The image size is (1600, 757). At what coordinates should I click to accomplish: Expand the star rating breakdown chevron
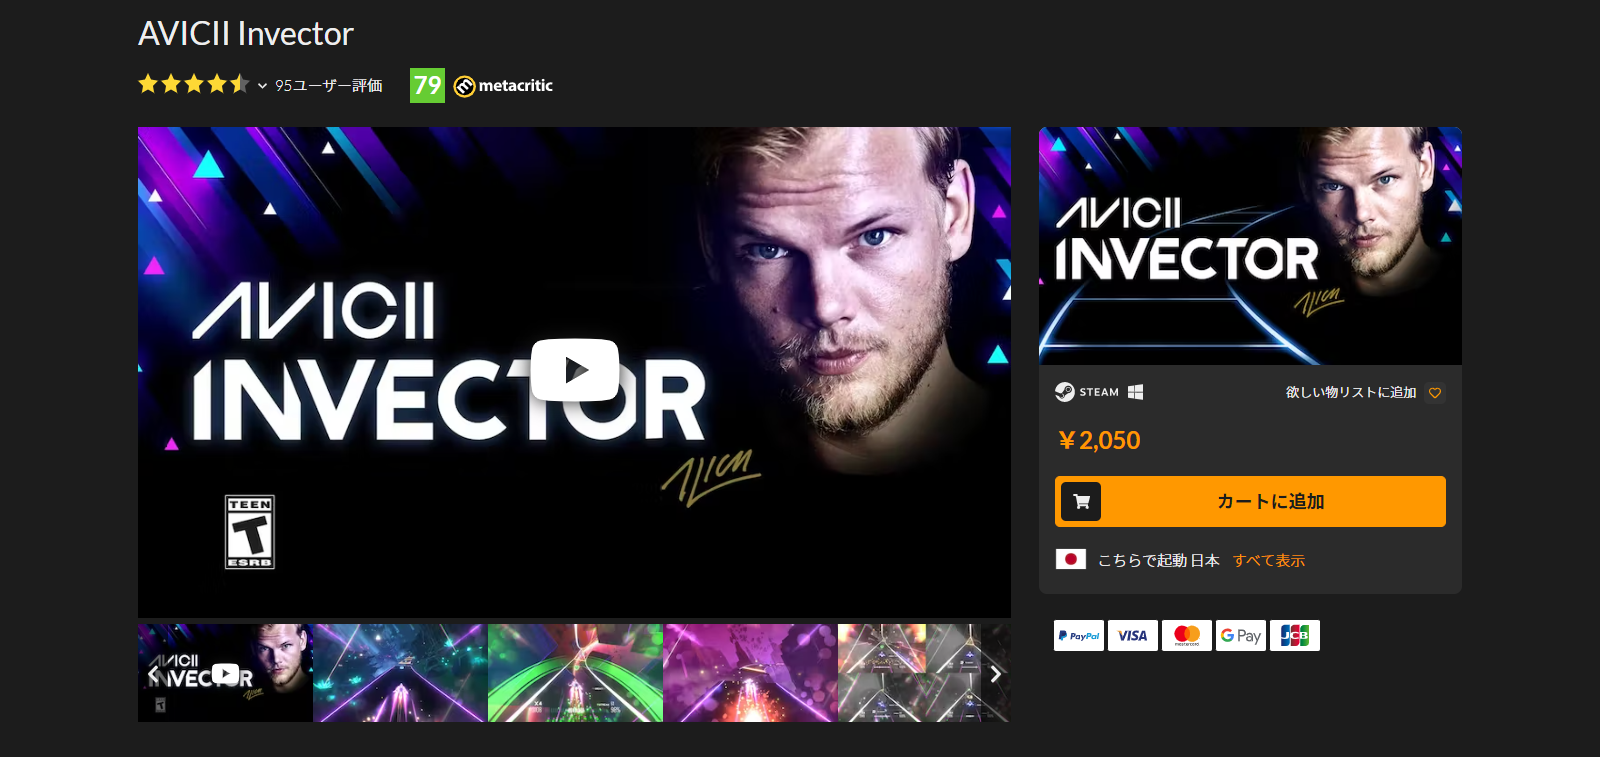[x=262, y=86]
